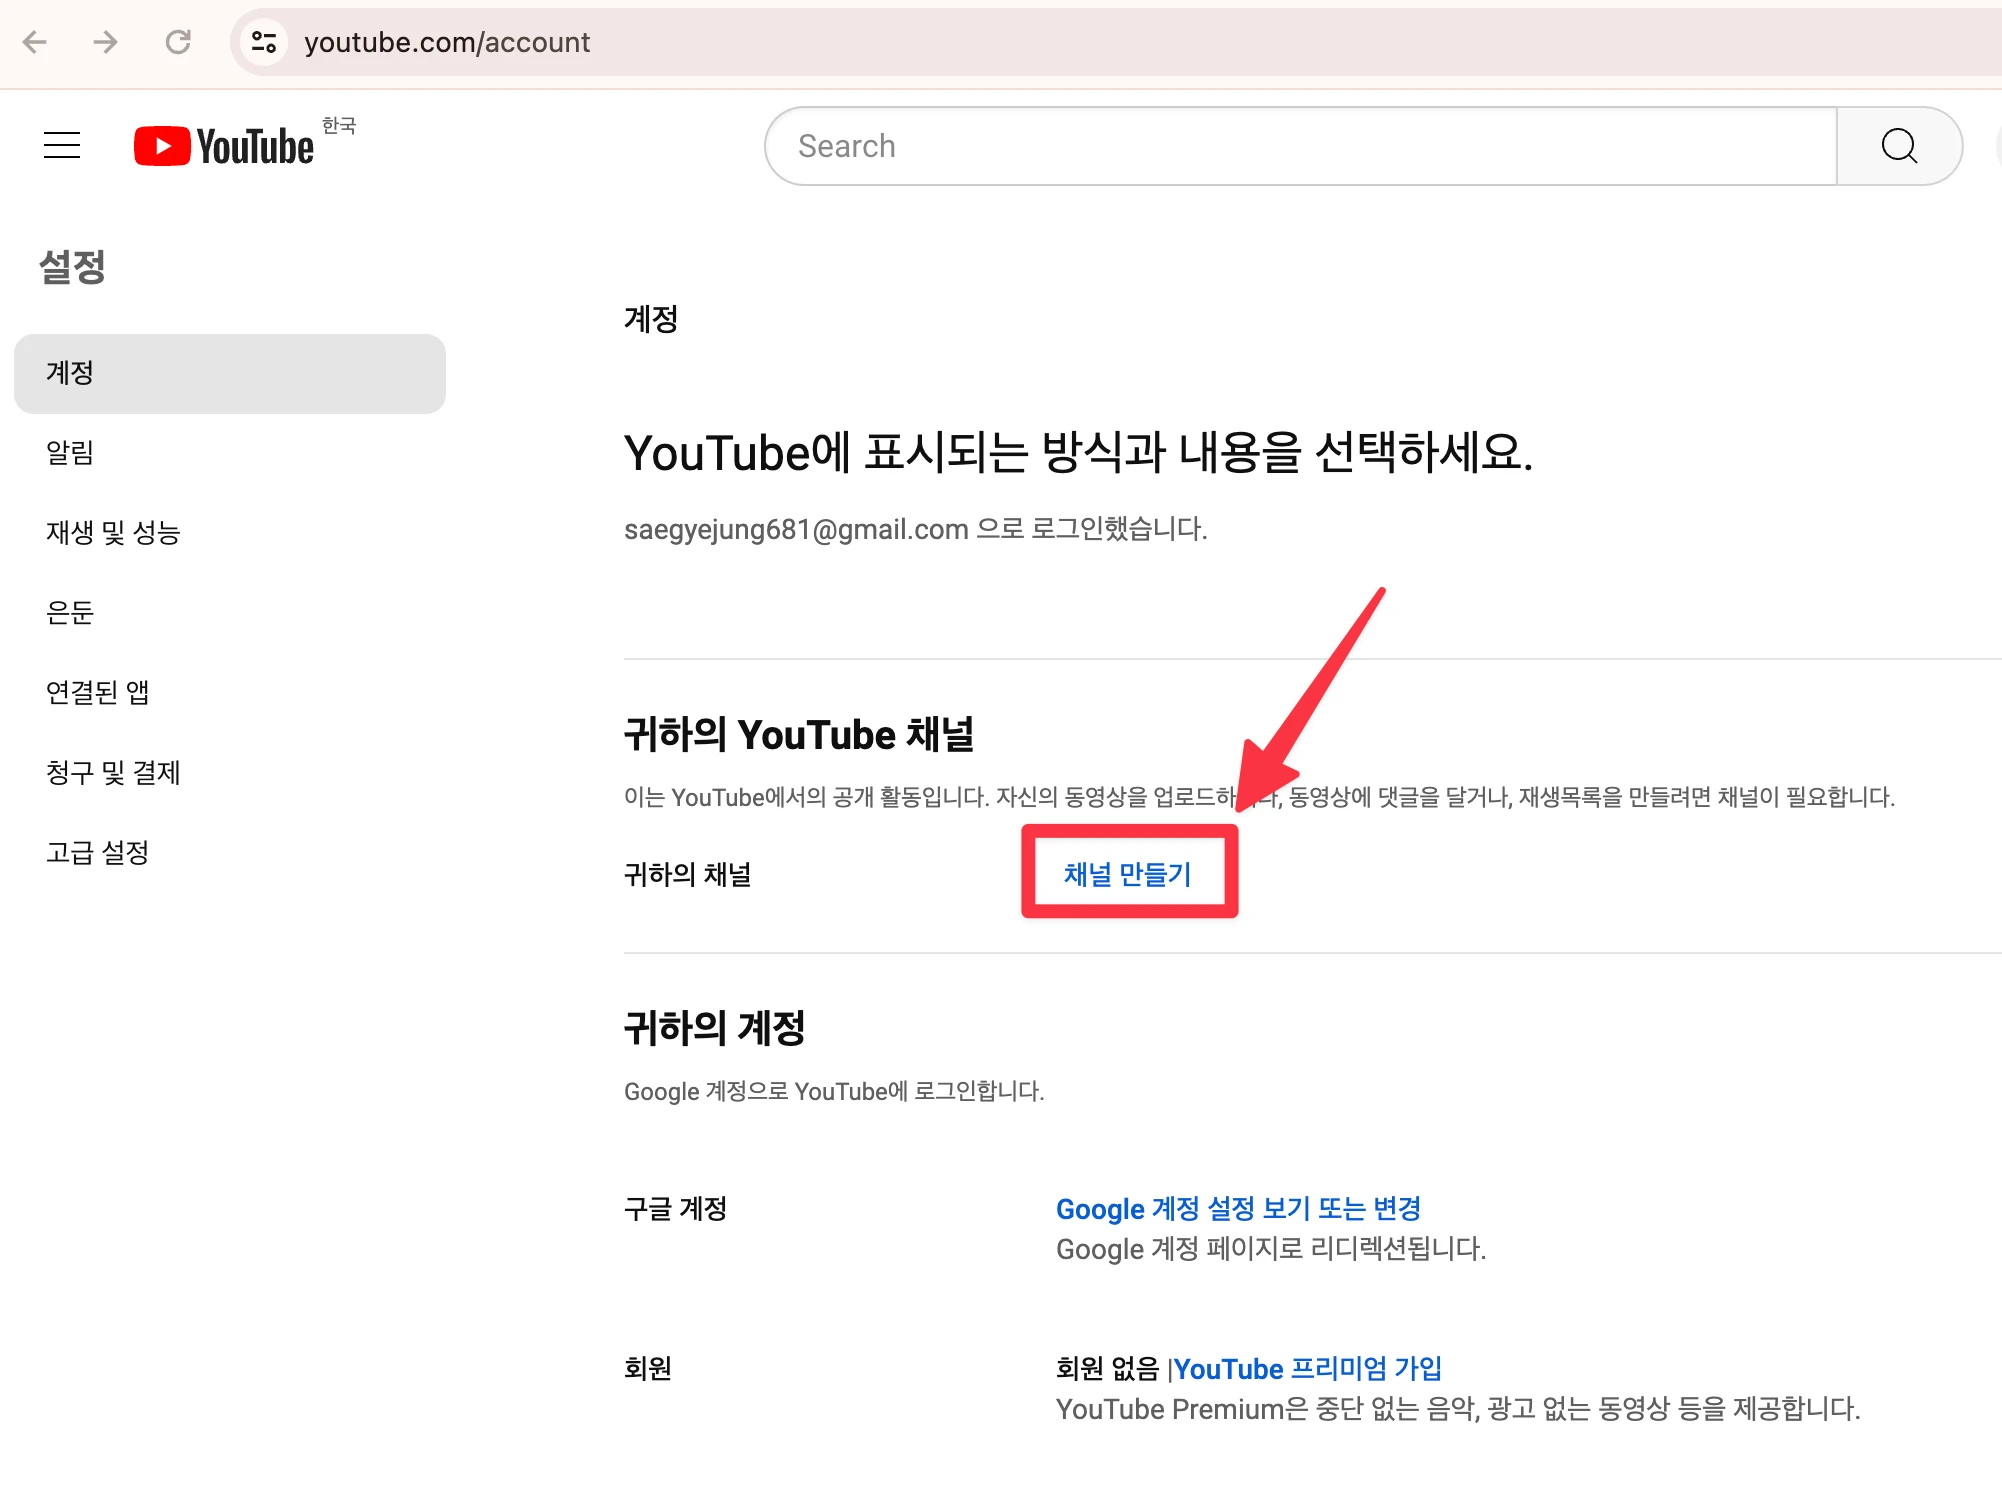Image resolution: width=2002 pixels, height=1486 pixels.
Task: Open Google 계정 설정 보기 또는 변경
Action: (x=1238, y=1209)
